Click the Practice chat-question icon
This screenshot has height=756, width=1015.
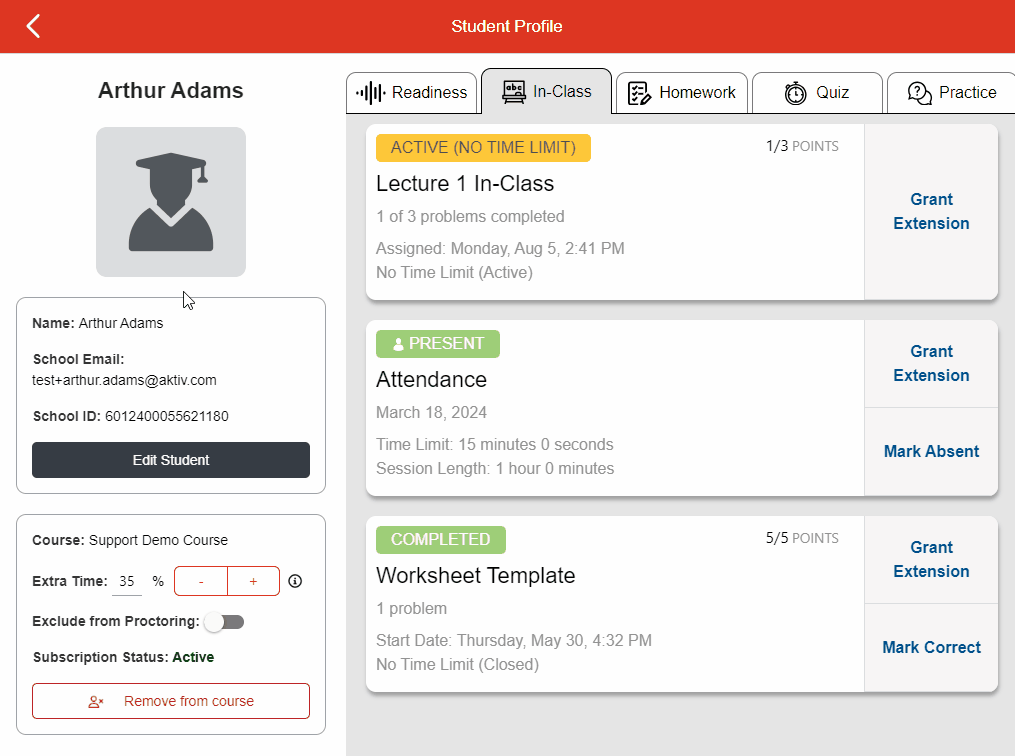919,93
